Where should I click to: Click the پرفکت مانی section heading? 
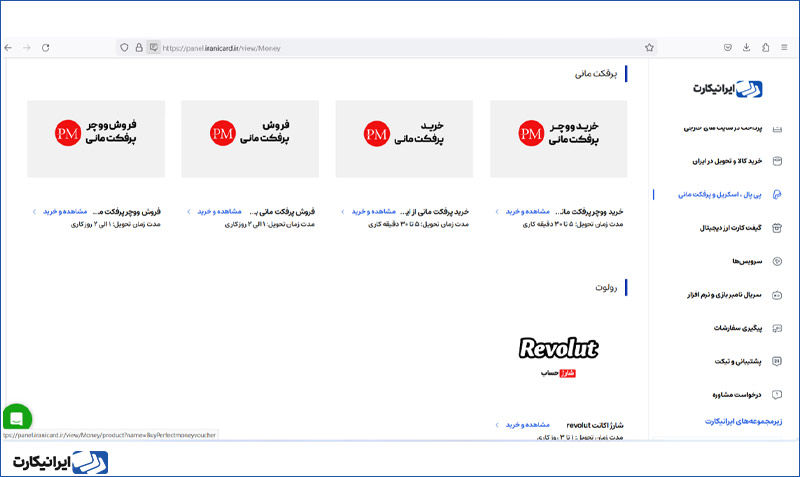click(596, 74)
